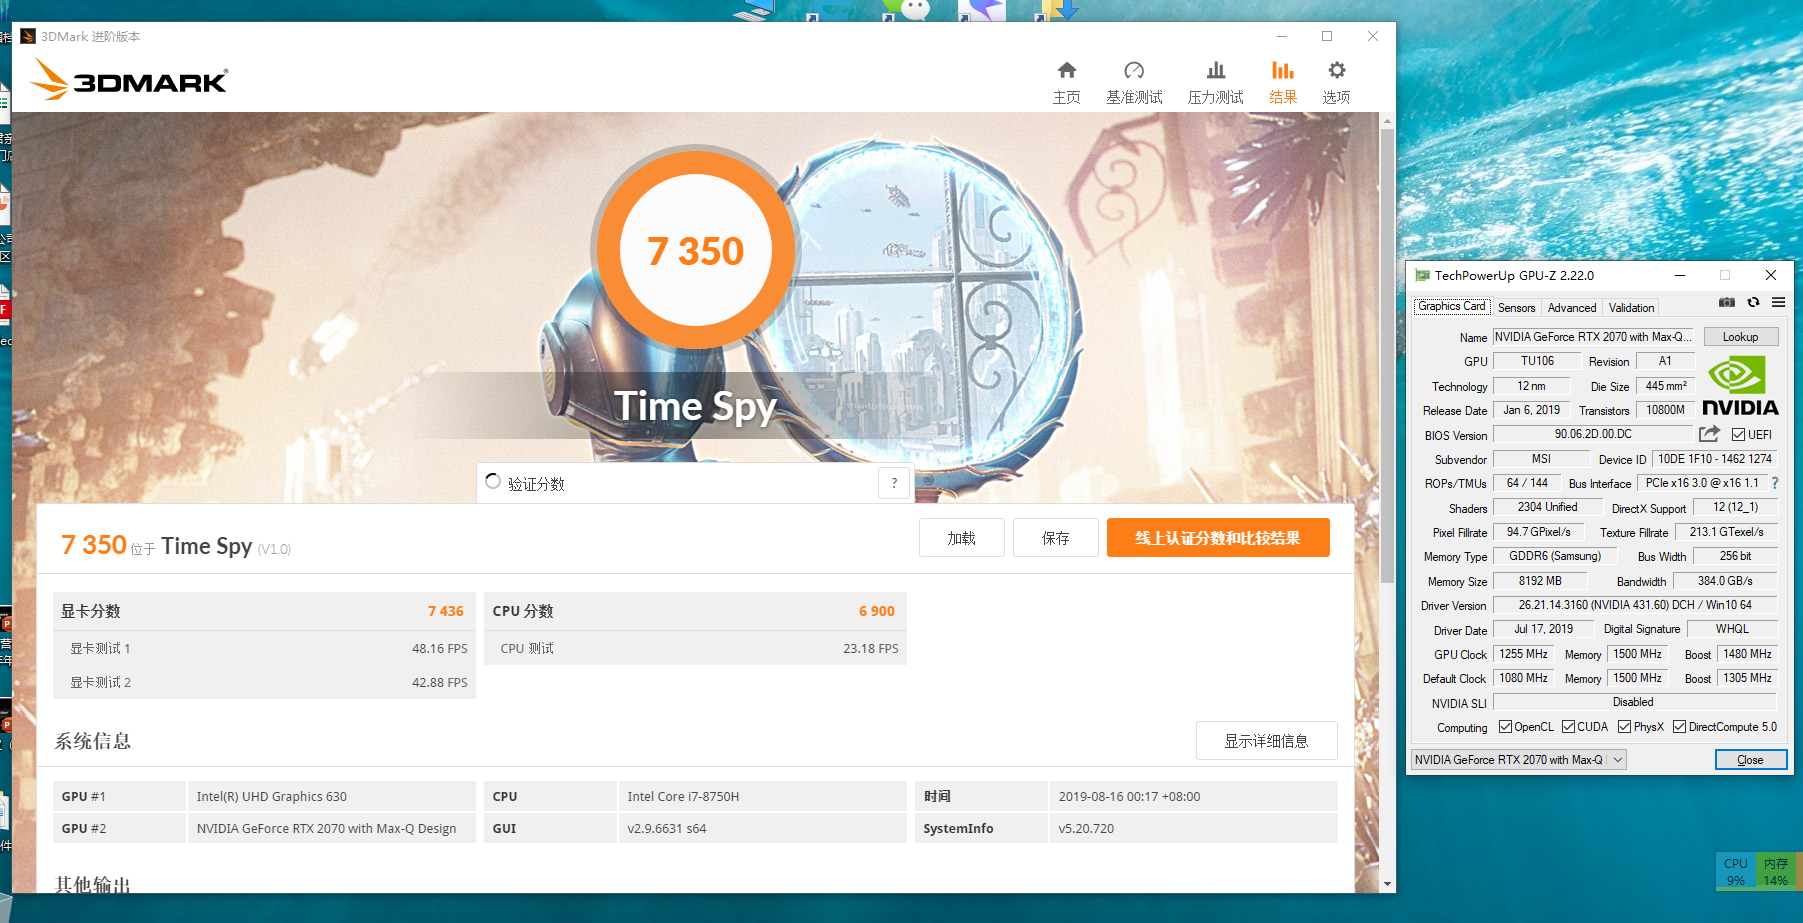Click the orange 线上认证分数和比较结果 button
The width and height of the screenshot is (1803, 923).
pos(1218,538)
